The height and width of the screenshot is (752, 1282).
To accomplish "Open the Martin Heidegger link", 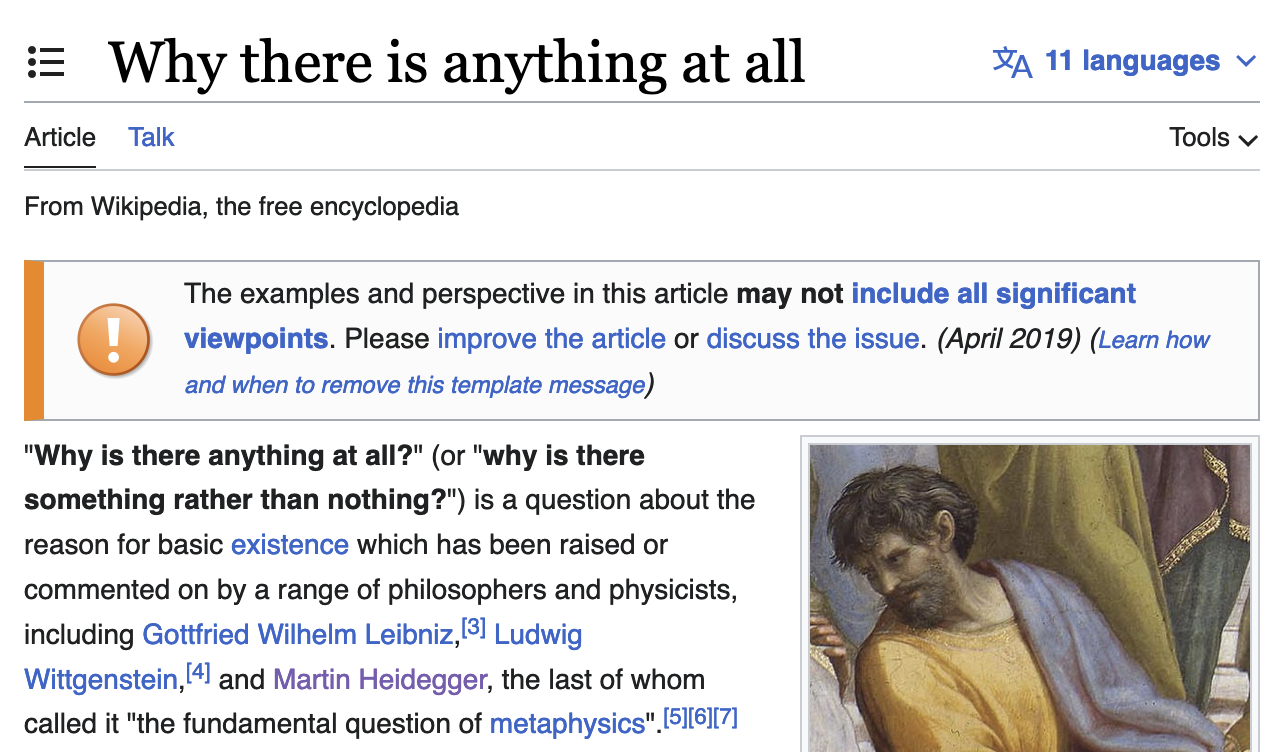I will point(379,680).
